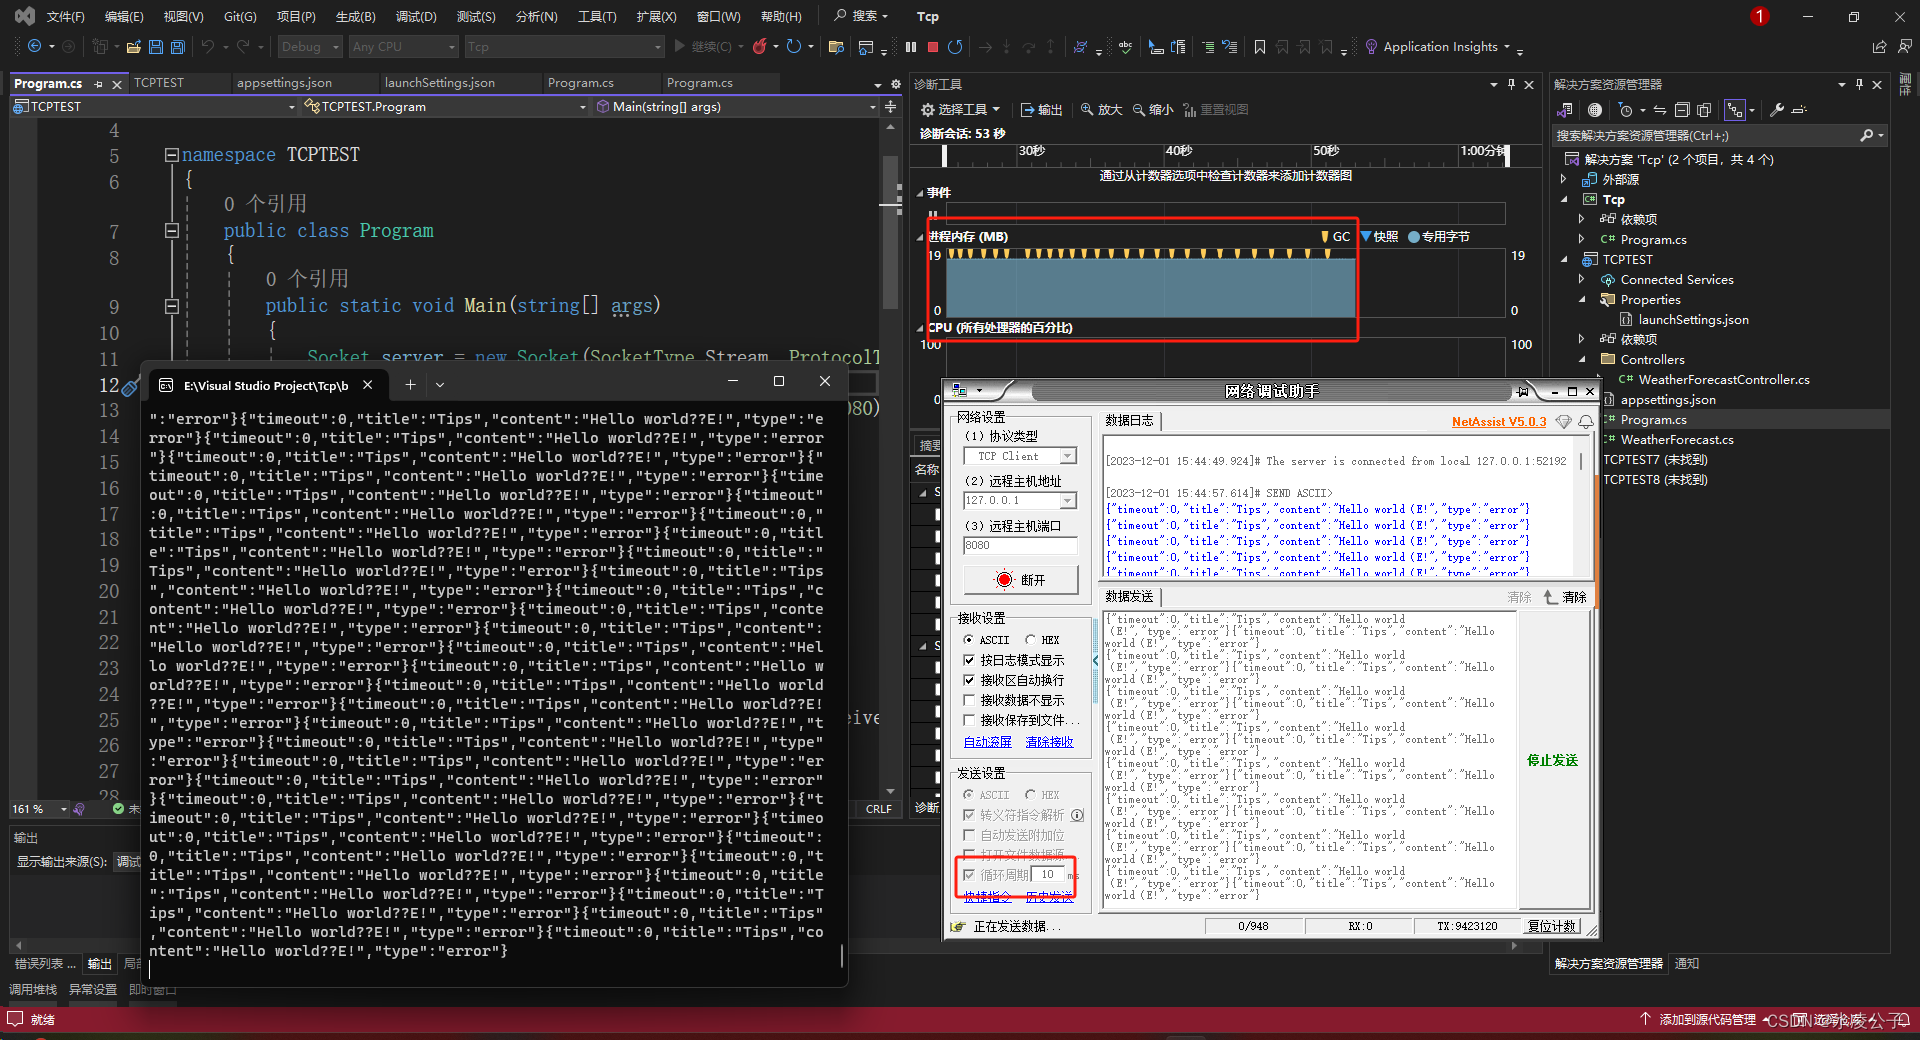
Task: Toggle the 转义符指令解析 checkbox
Action: pos(969,815)
